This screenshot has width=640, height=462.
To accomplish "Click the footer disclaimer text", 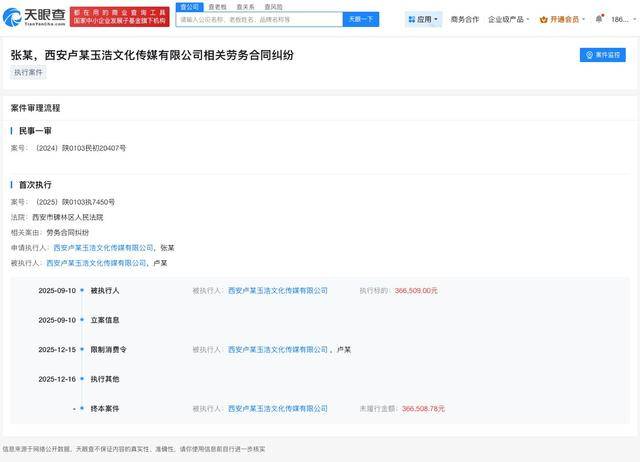I will tap(134, 449).
